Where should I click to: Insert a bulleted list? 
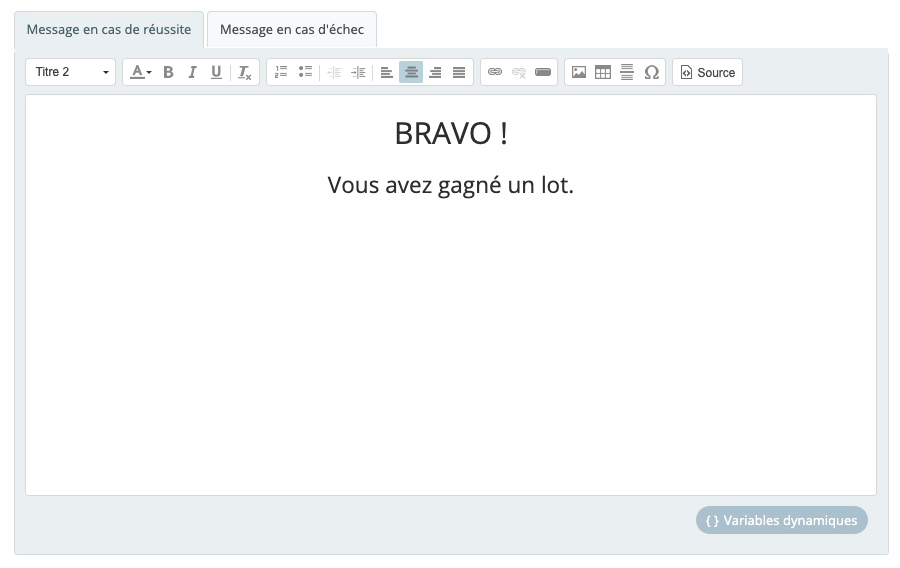(x=305, y=72)
